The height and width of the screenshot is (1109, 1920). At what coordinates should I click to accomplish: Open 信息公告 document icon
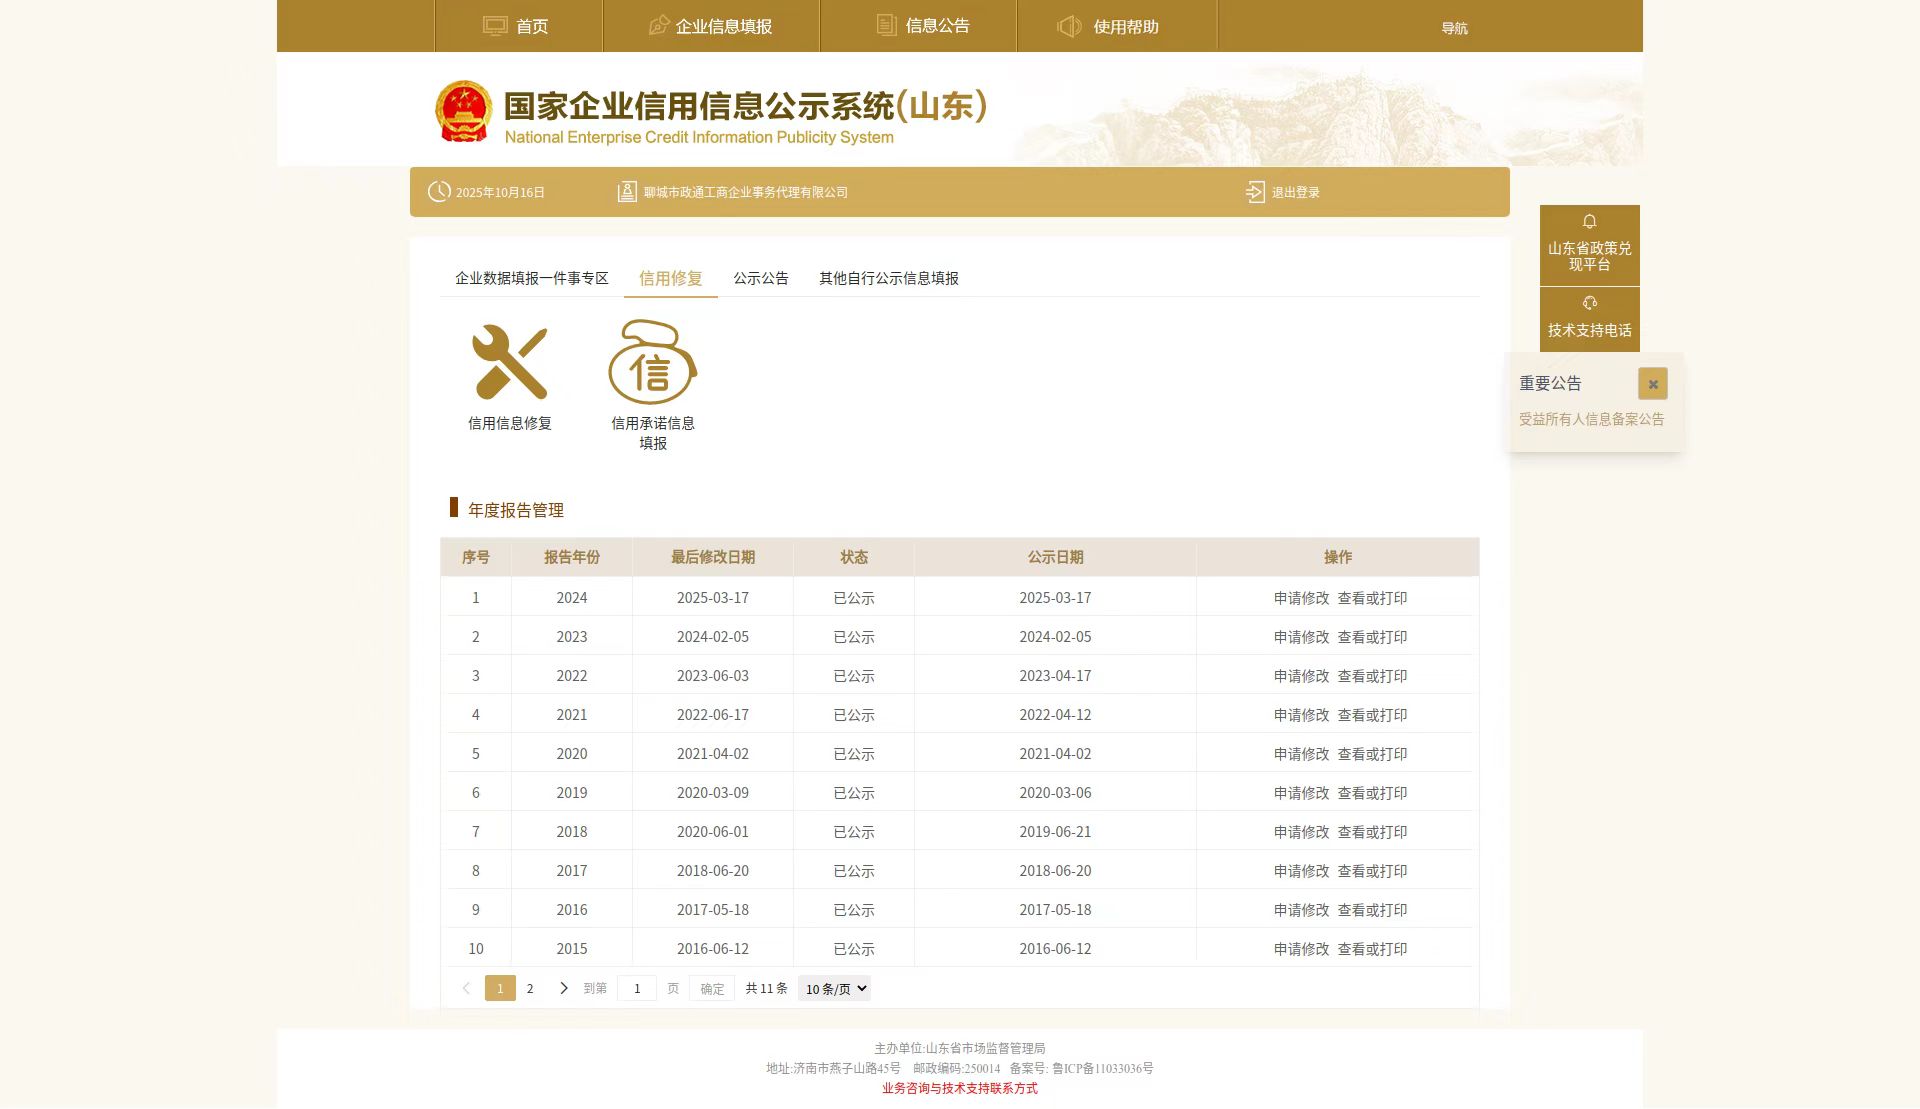884,25
